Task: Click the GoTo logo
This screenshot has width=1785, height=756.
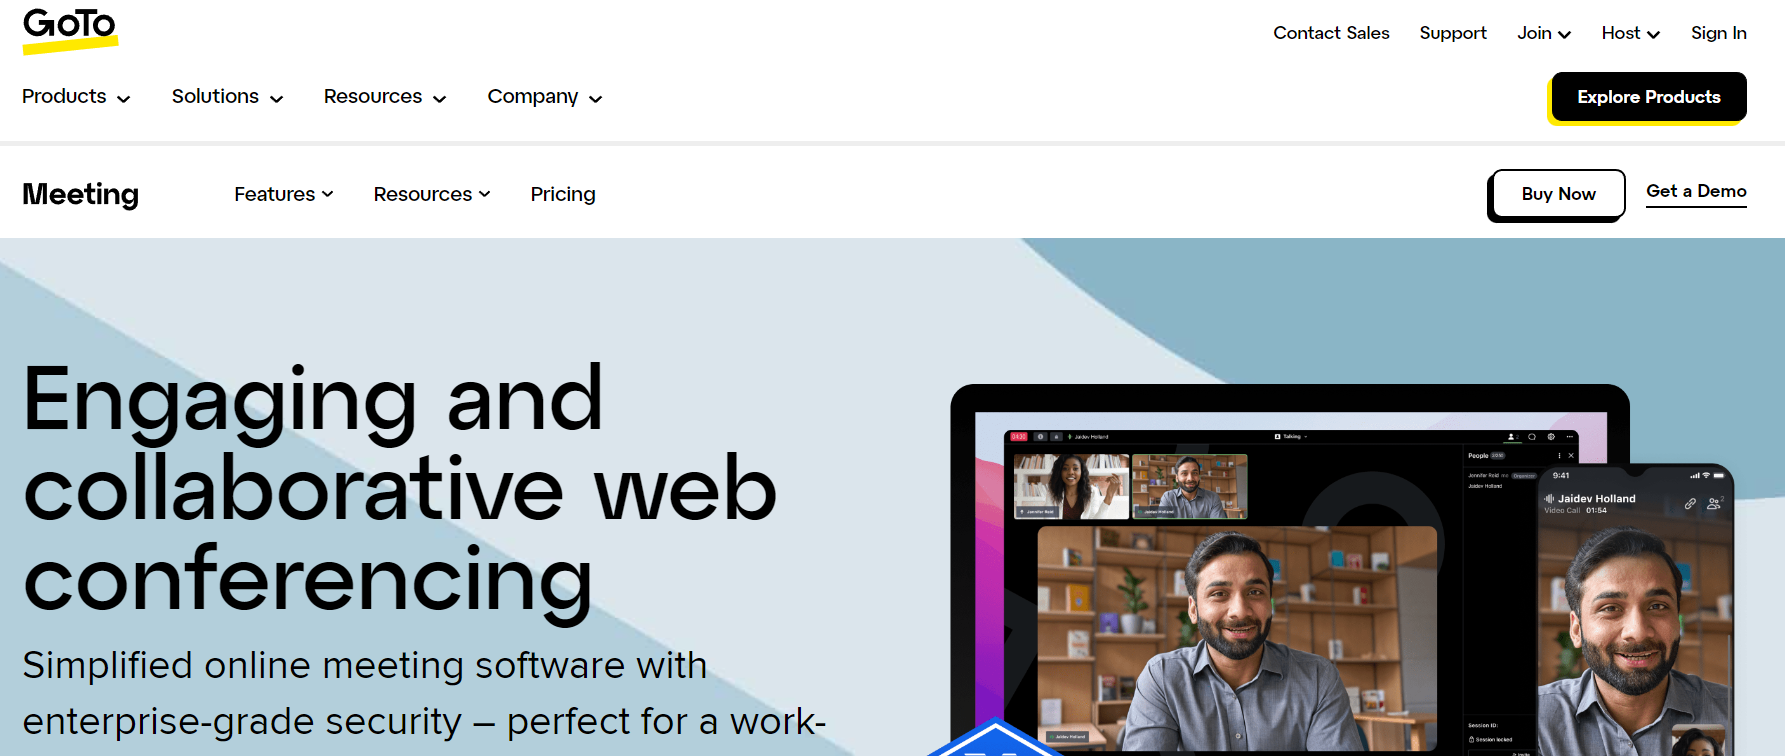Action: [x=70, y=30]
